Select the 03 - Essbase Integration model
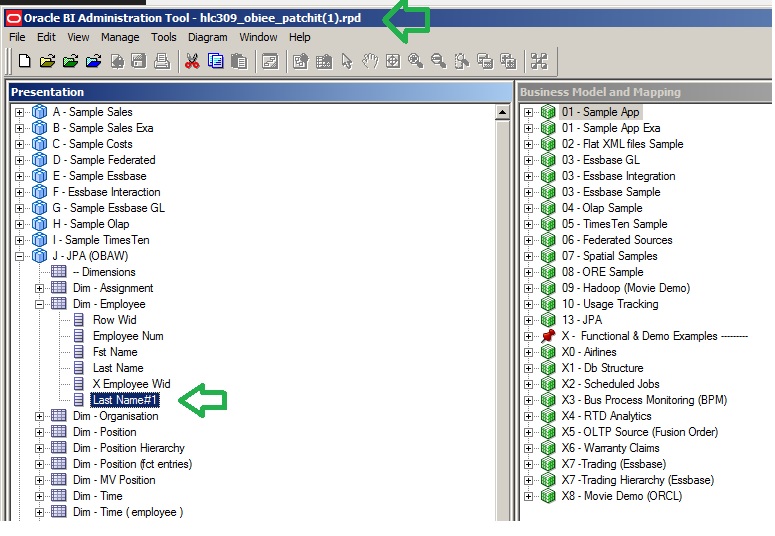 618,176
